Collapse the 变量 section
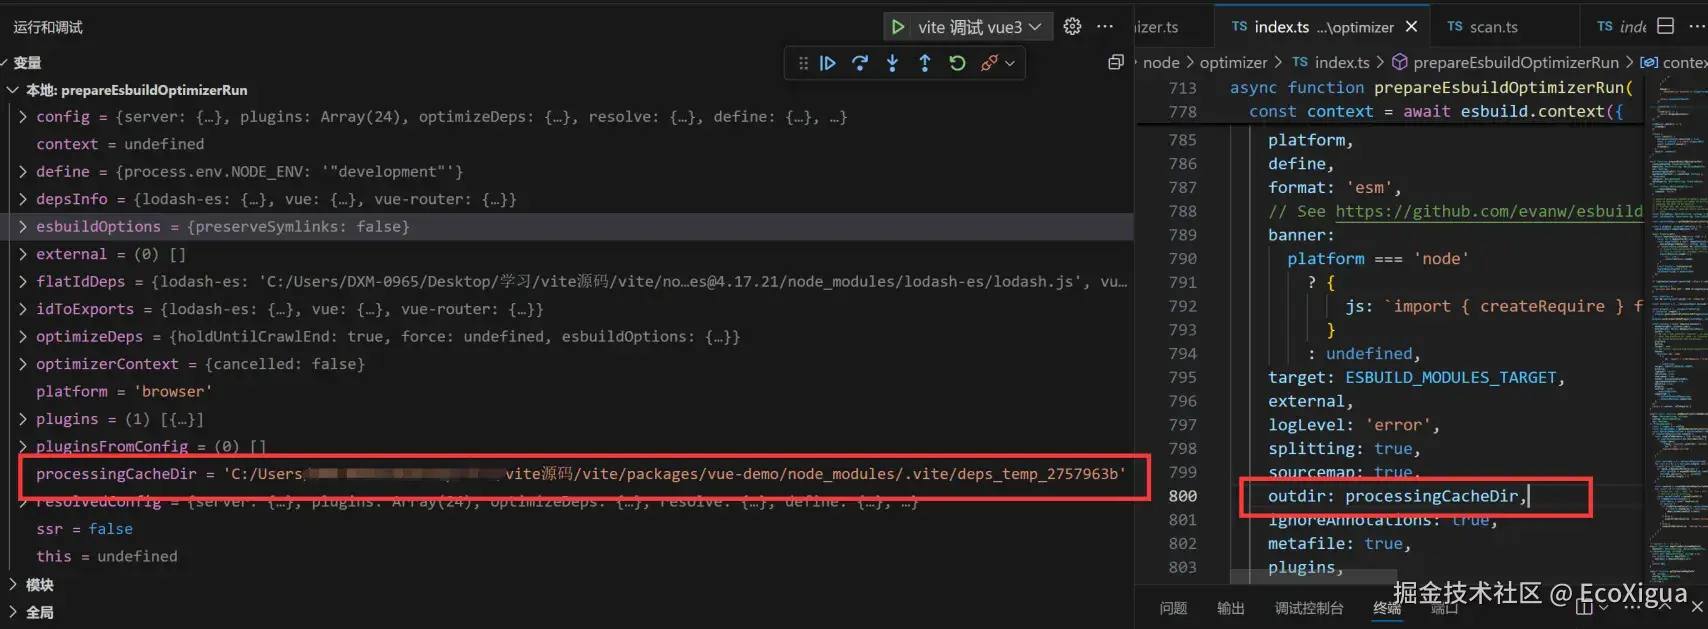 27,62
